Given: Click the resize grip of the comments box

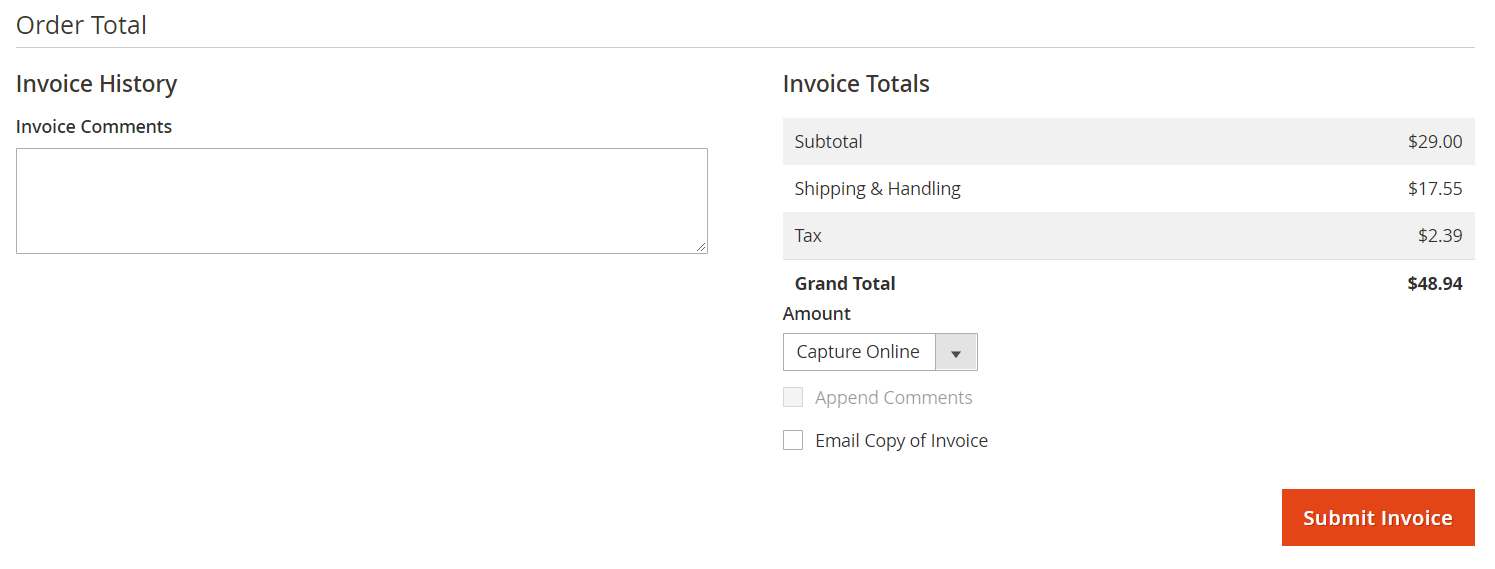Looking at the screenshot, I should (x=701, y=247).
